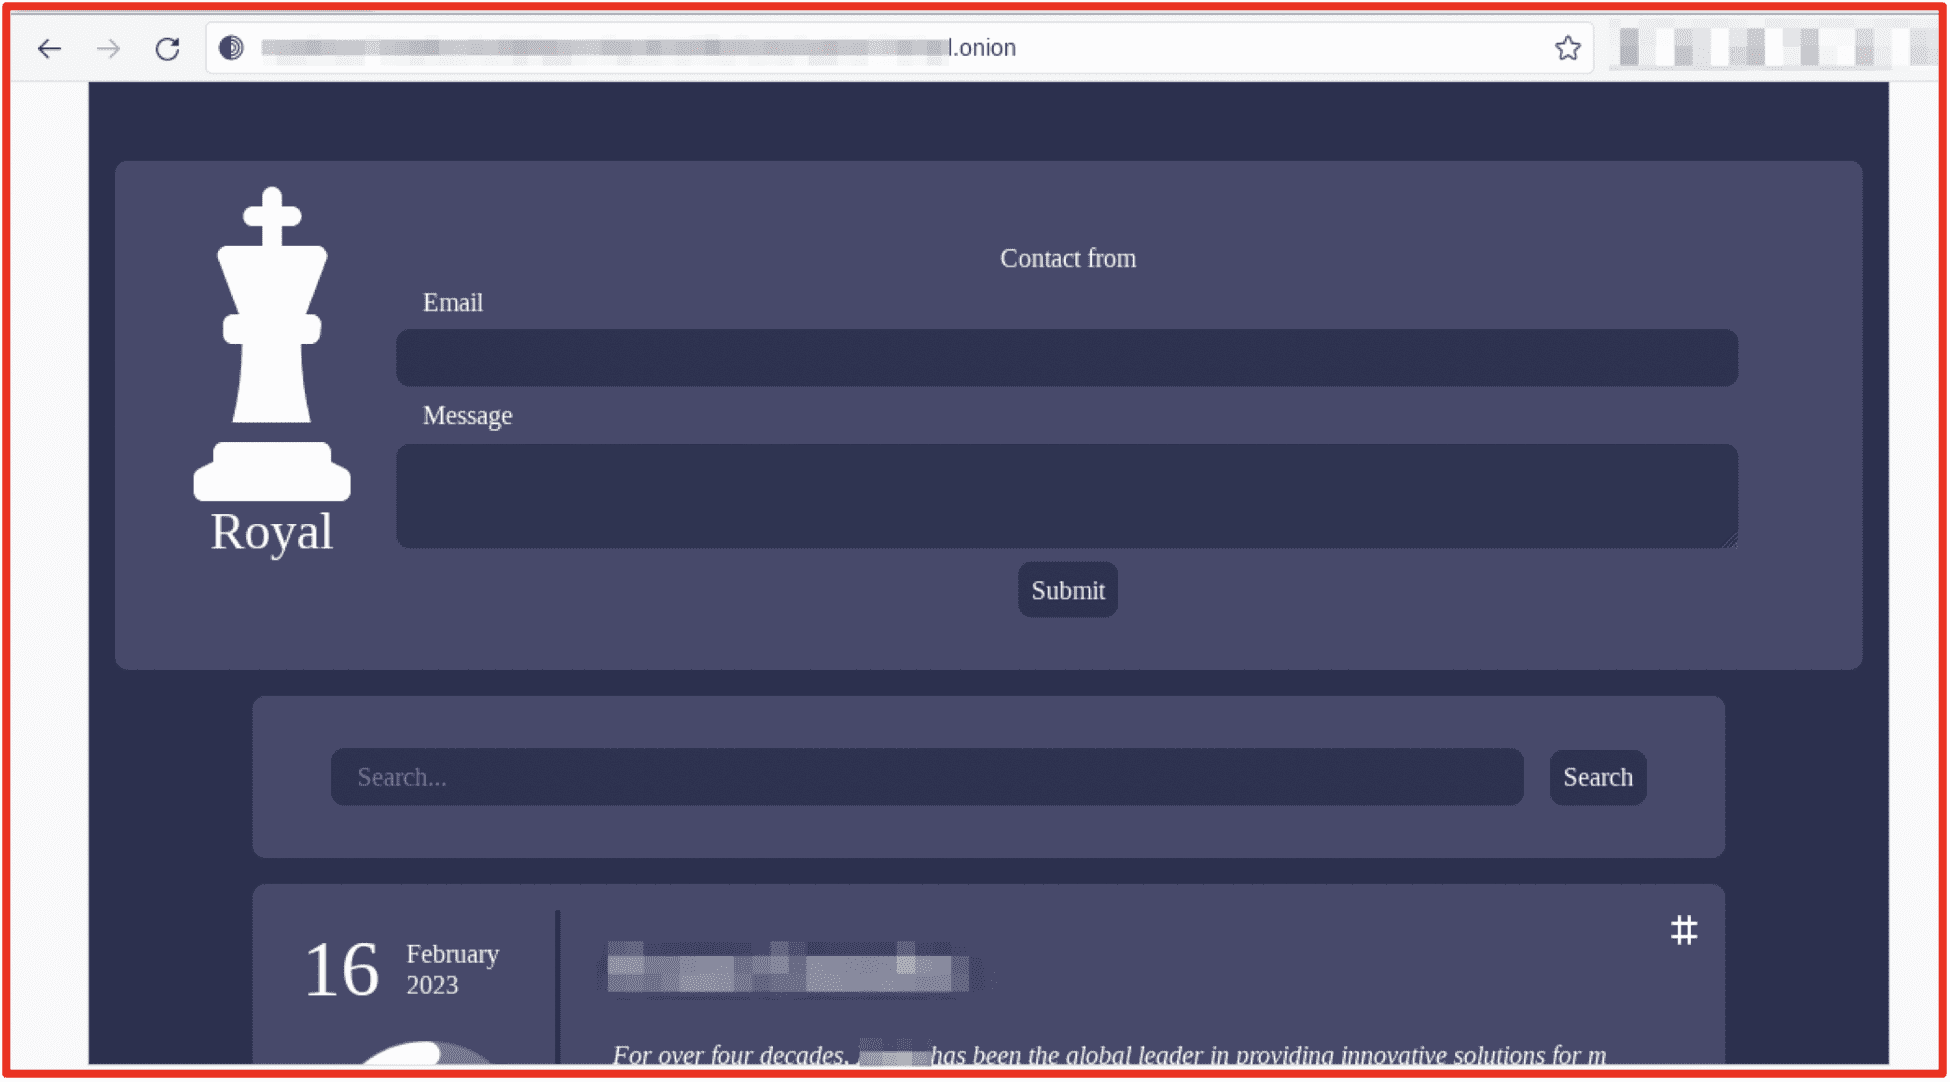The height and width of the screenshot is (1082, 1950).
Task: Click into the Email input field
Action: pos(1067,358)
